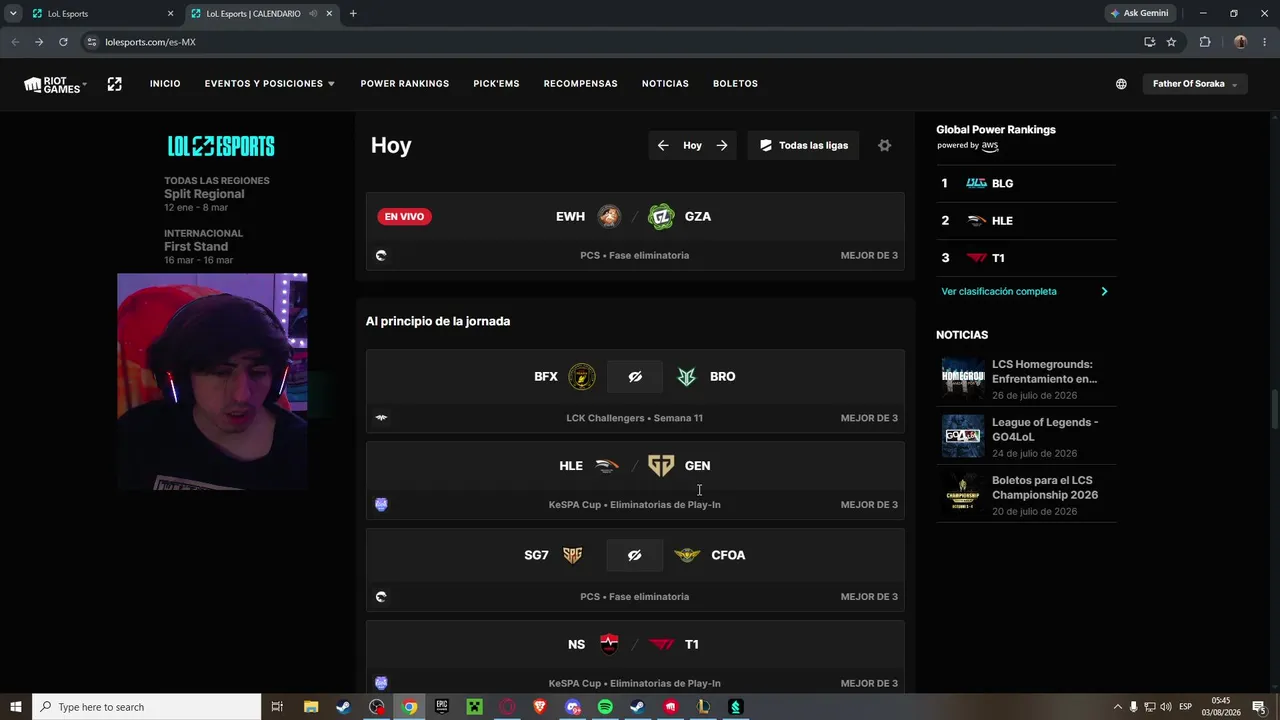This screenshot has height=720, width=1280.
Task: Go to the previous day arrow
Action: point(663,146)
